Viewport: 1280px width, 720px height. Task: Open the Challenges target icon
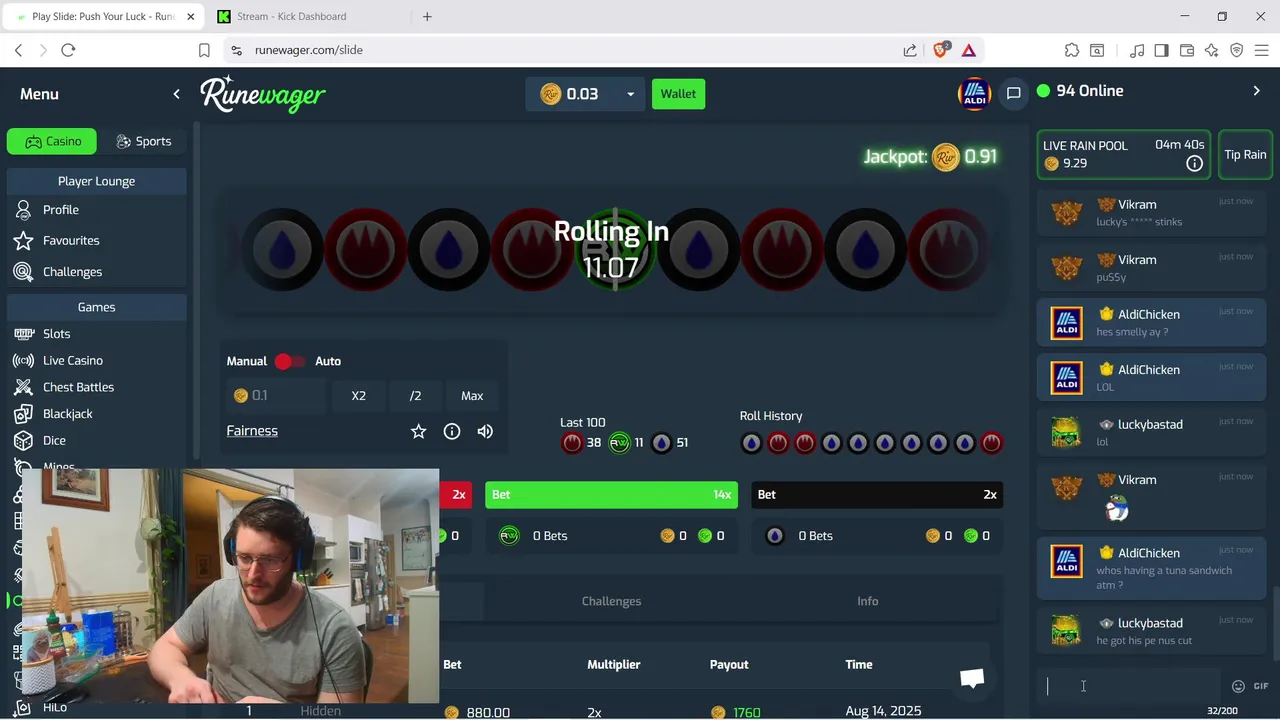(23, 272)
